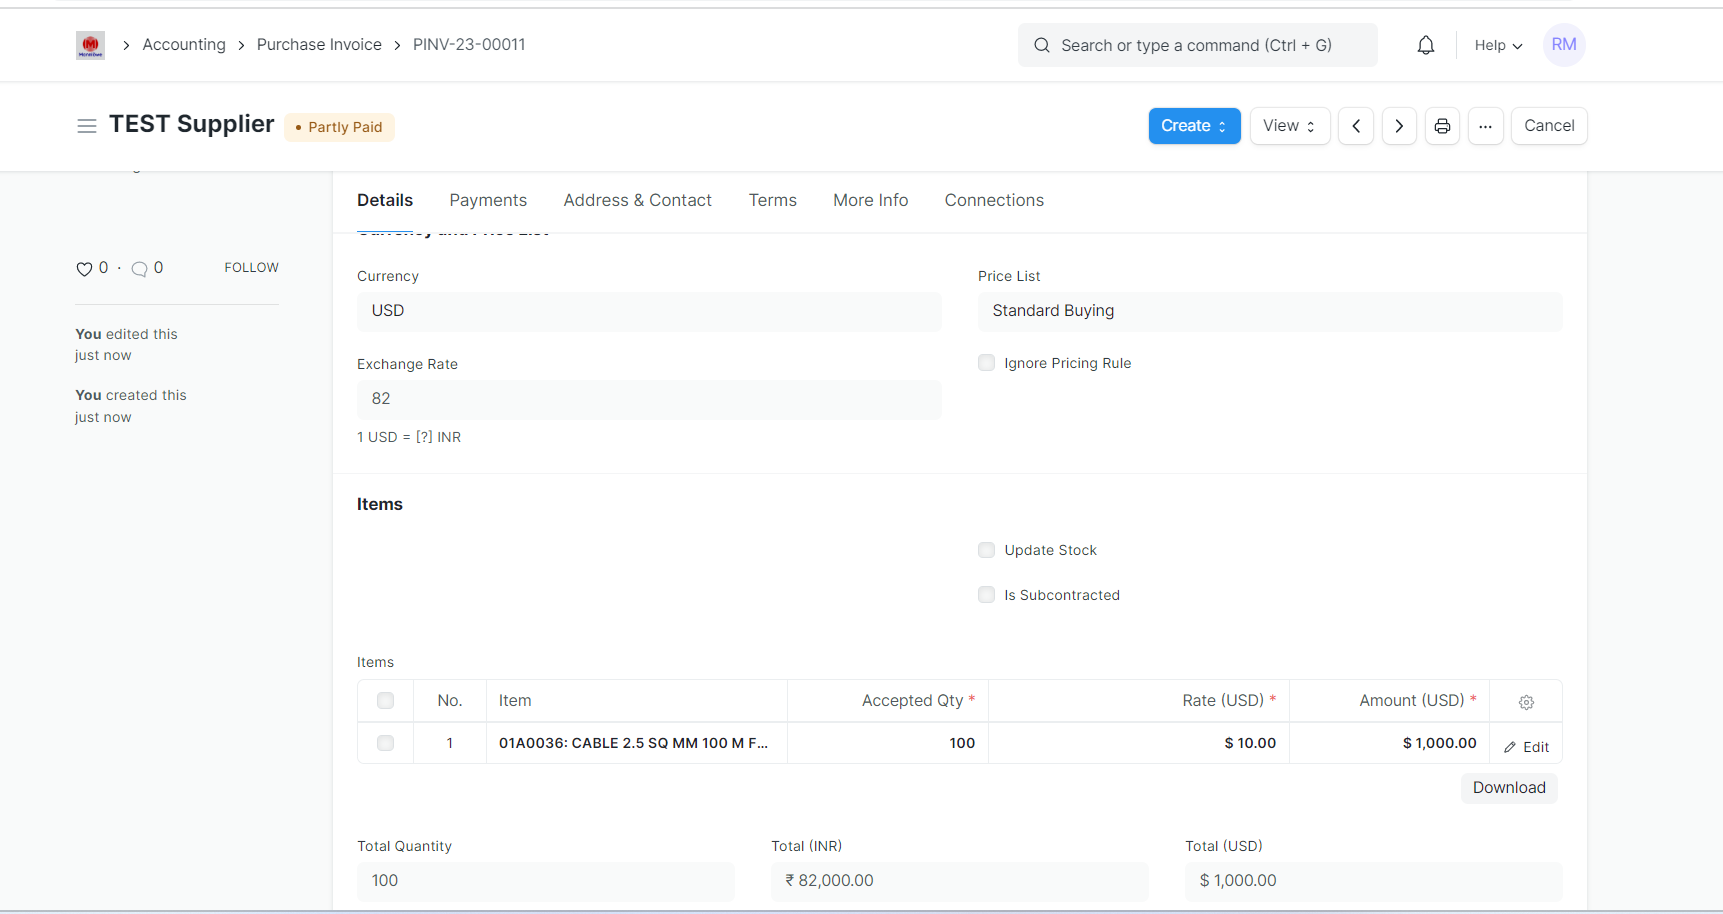This screenshot has width=1723, height=914.
Task: Go to next document with right arrow
Action: [1398, 126]
